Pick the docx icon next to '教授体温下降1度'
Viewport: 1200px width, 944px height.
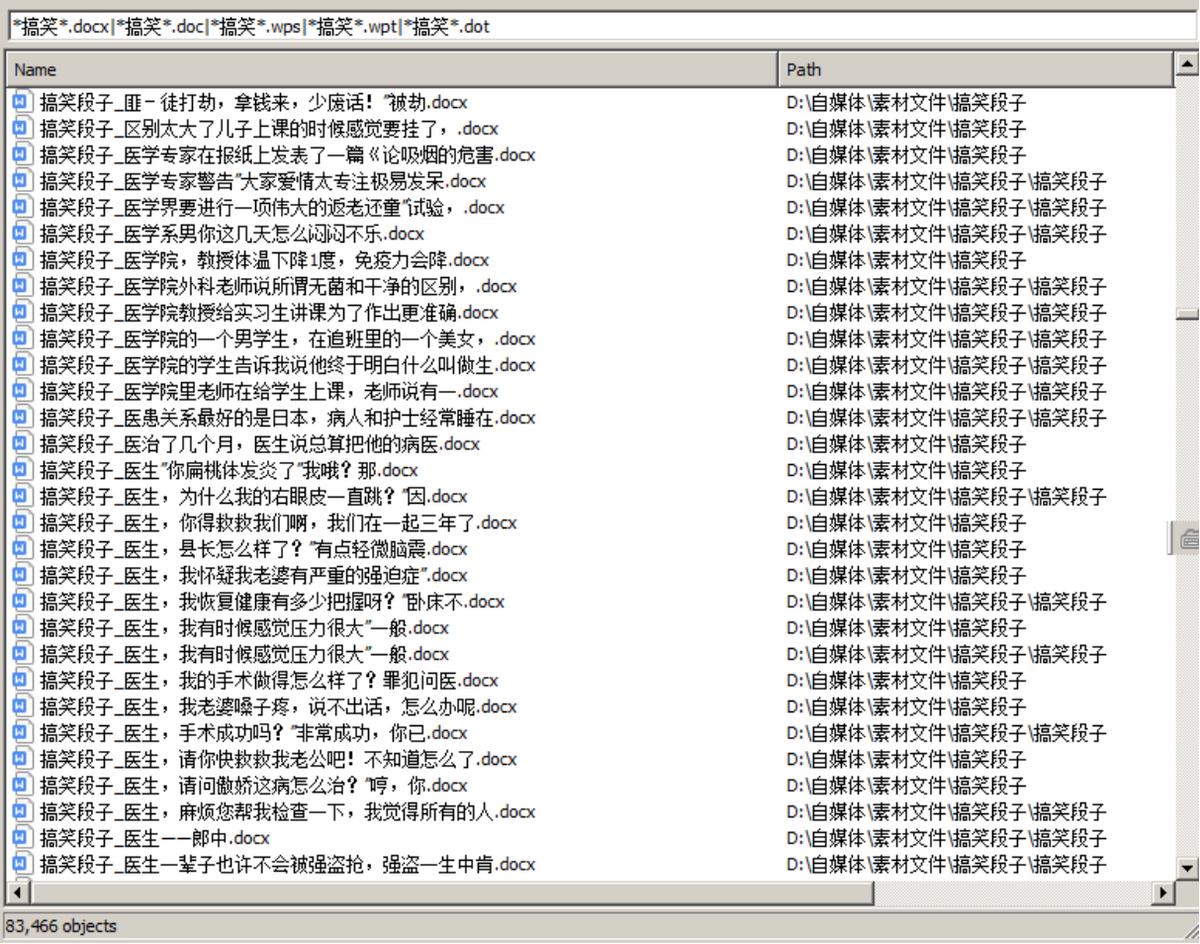pyautogui.click(x=21, y=260)
